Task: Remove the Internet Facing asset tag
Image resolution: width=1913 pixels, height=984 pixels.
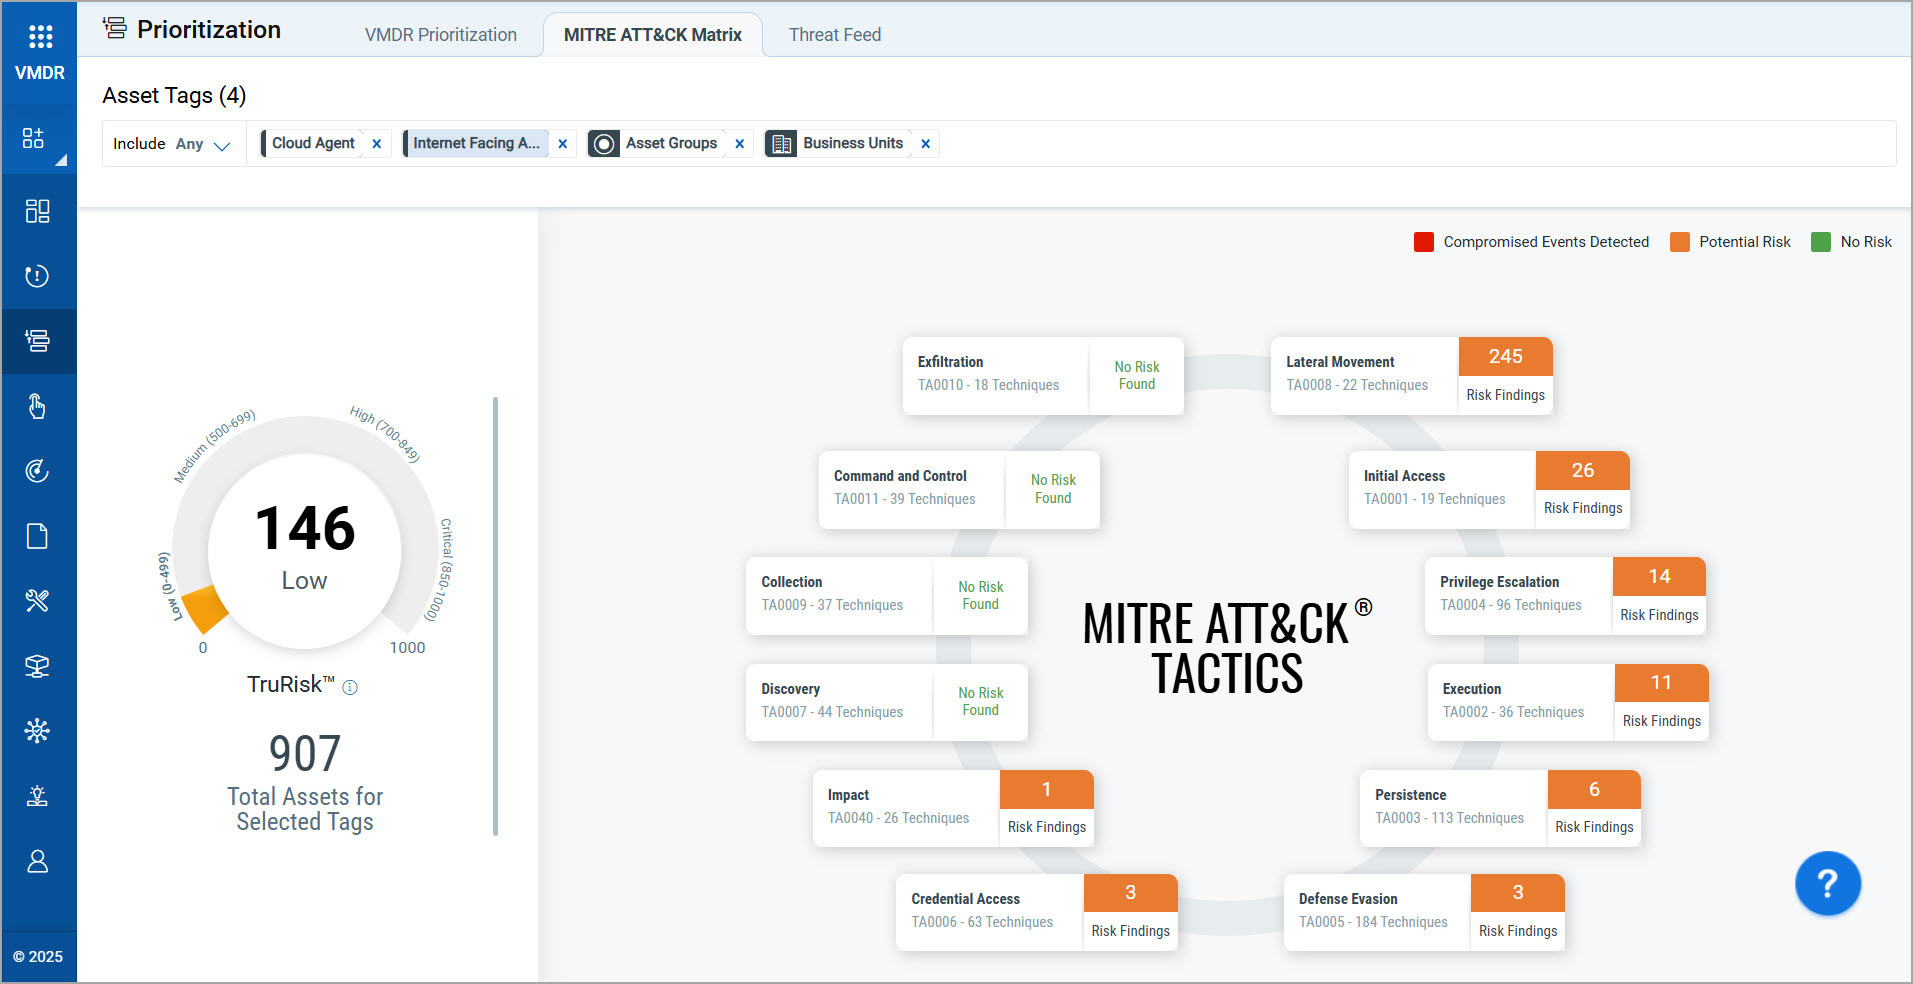Action: [563, 143]
